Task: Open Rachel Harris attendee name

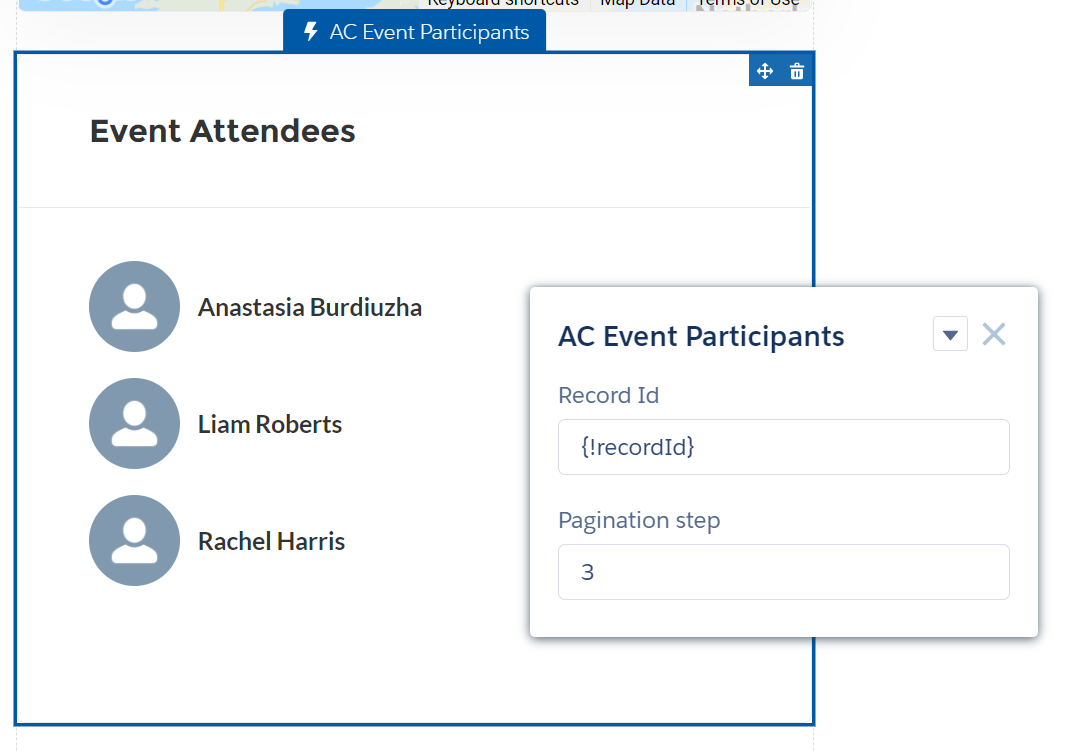Action: (271, 542)
